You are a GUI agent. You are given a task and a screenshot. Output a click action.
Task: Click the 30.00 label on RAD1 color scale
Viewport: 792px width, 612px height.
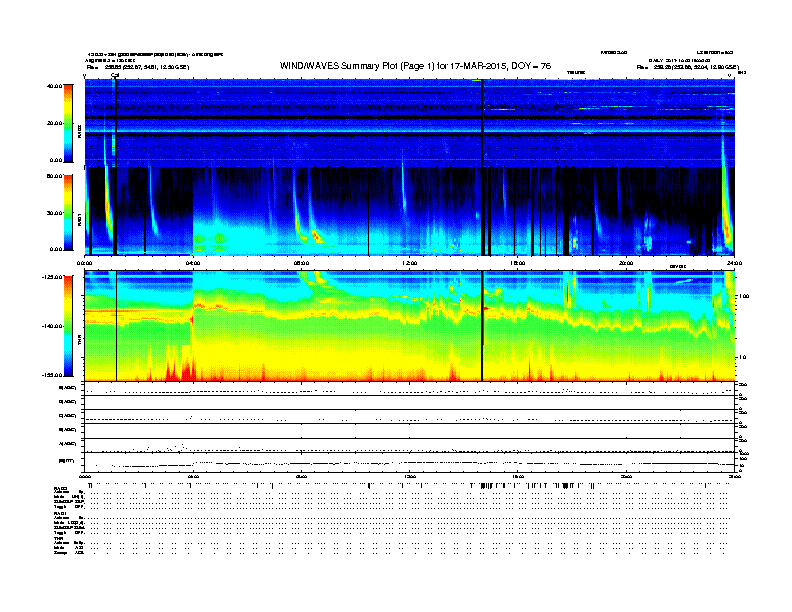(x=54, y=213)
